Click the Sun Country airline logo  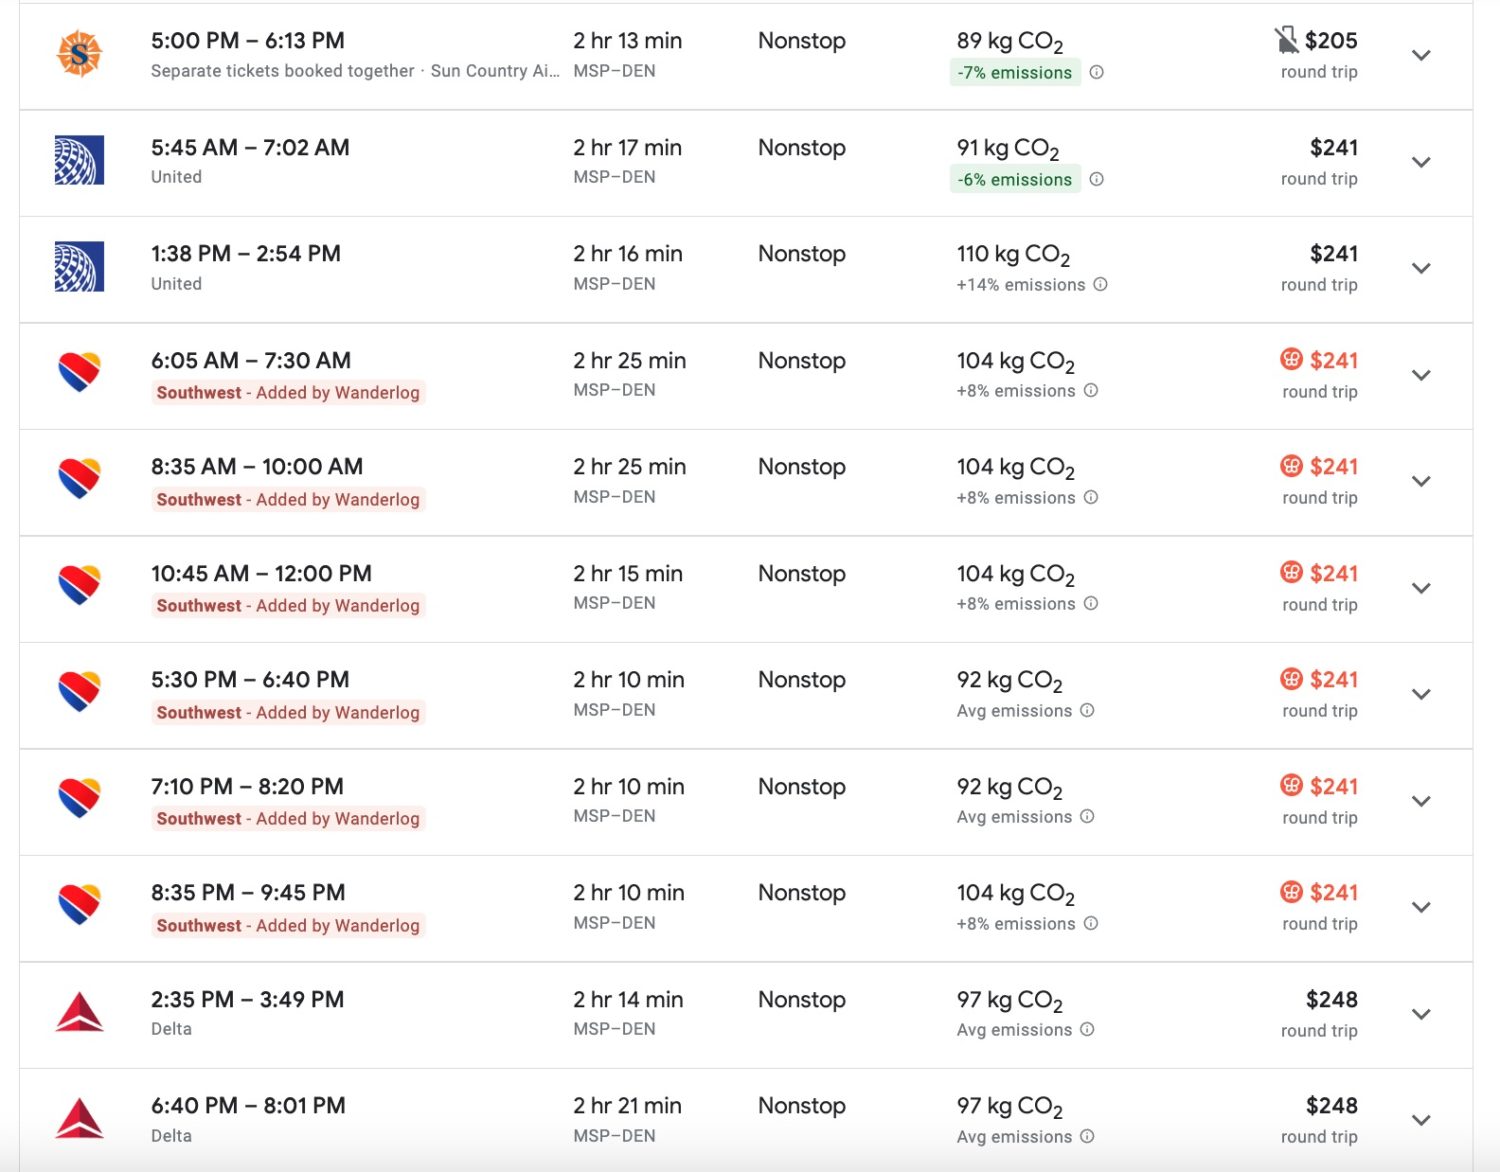[78, 55]
